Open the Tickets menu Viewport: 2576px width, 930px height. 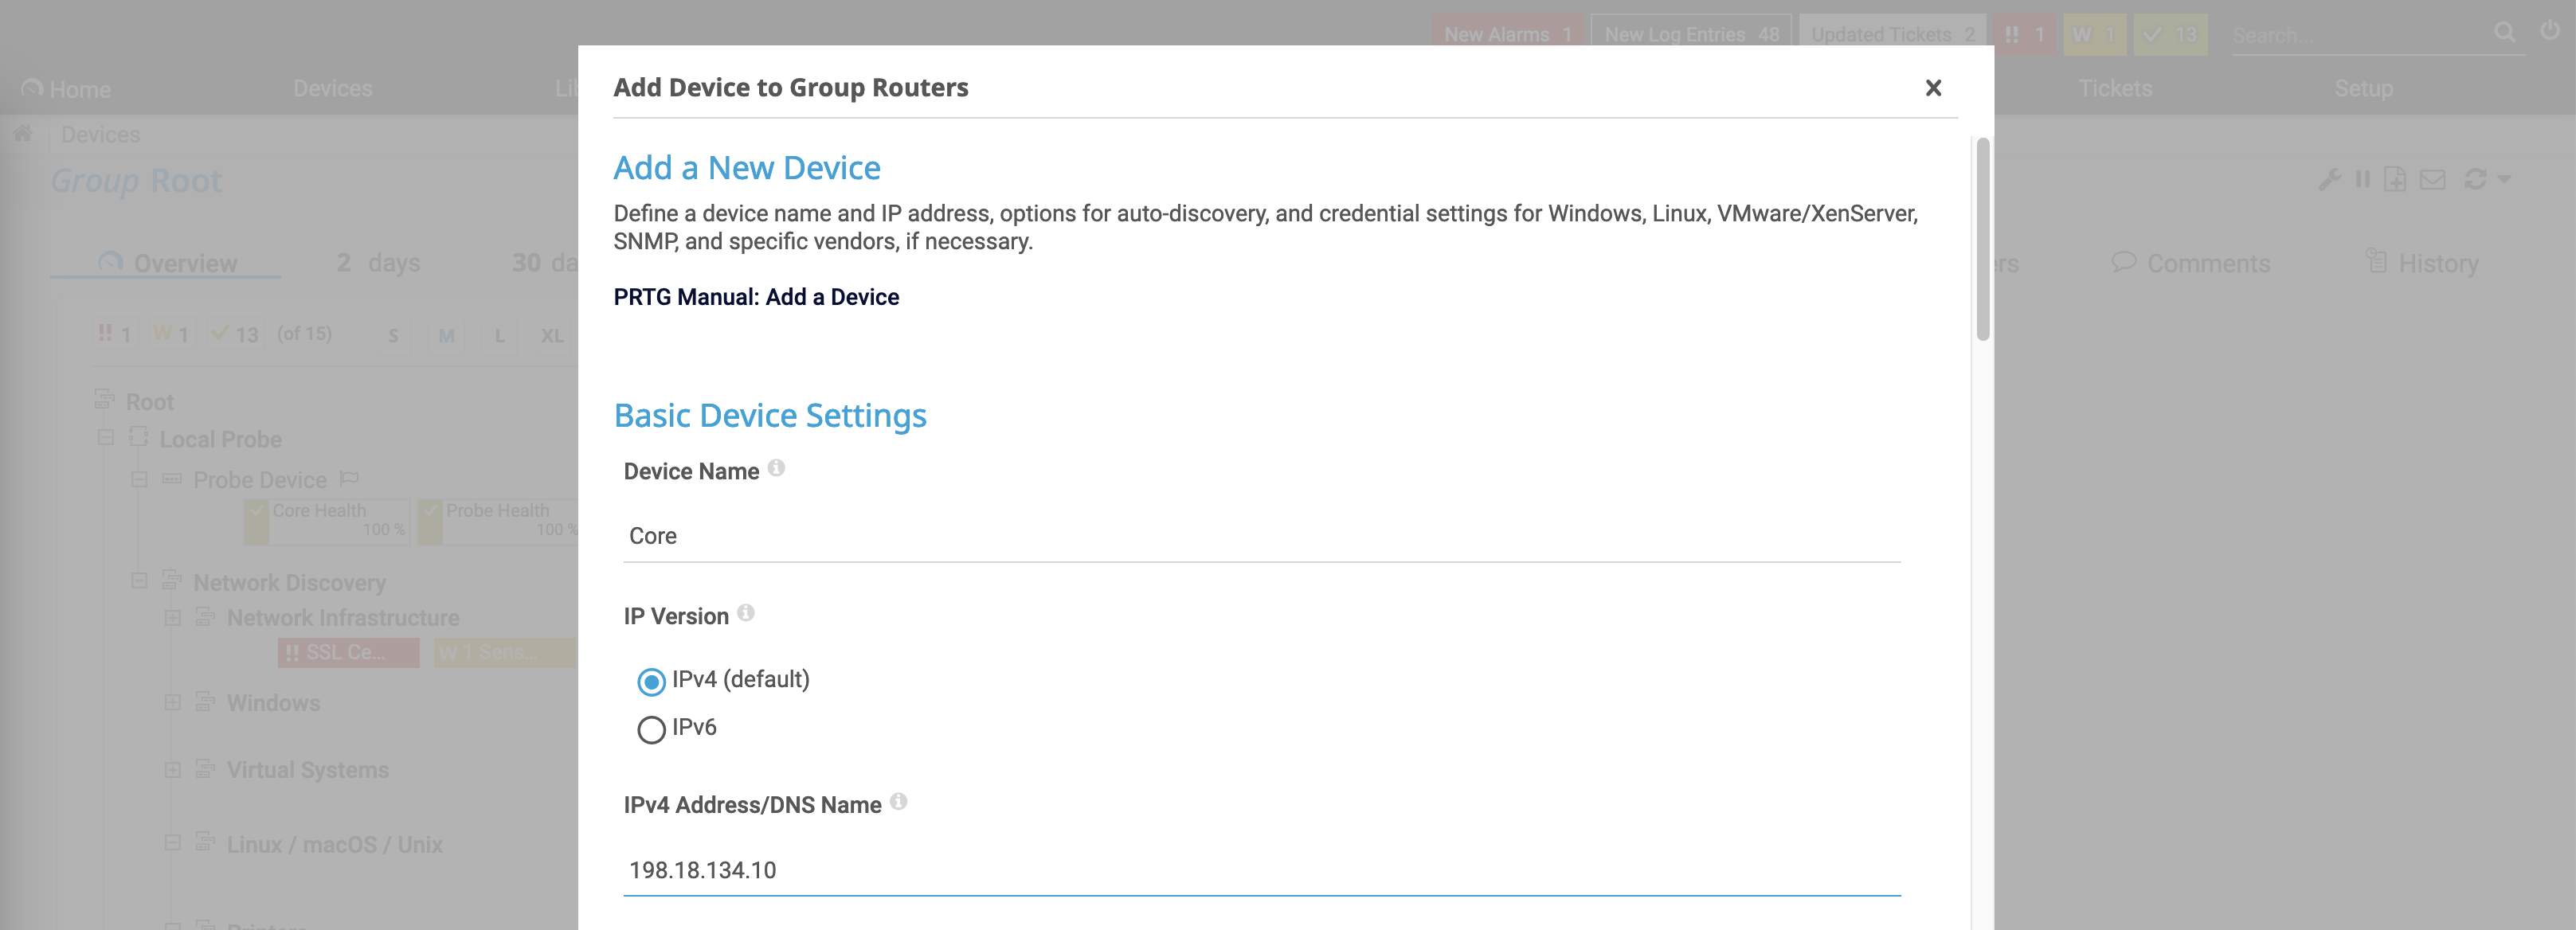point(2115,89)
